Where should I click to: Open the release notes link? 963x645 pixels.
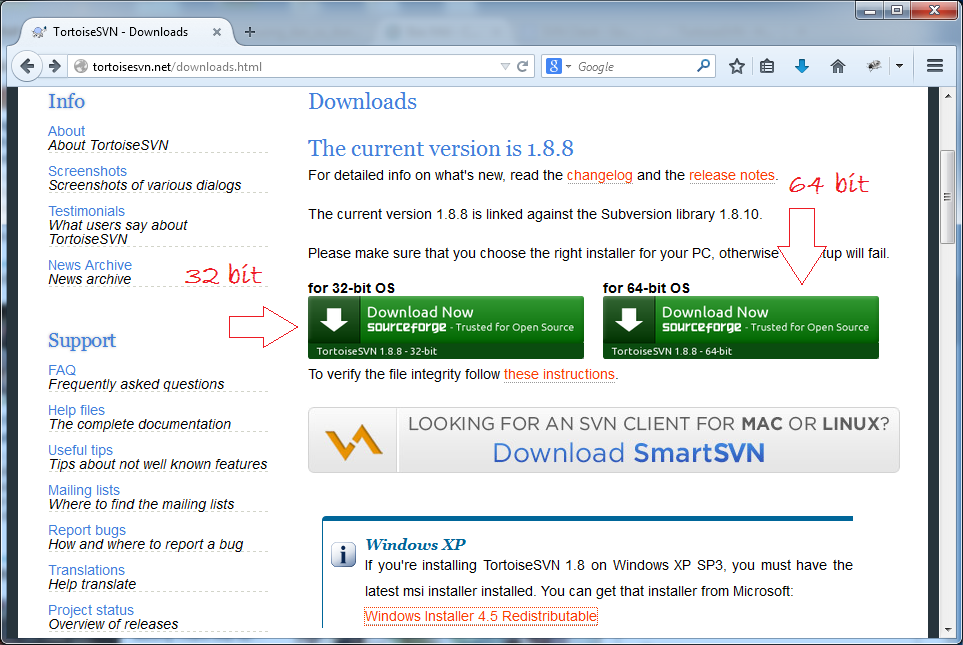click(731, 176)
